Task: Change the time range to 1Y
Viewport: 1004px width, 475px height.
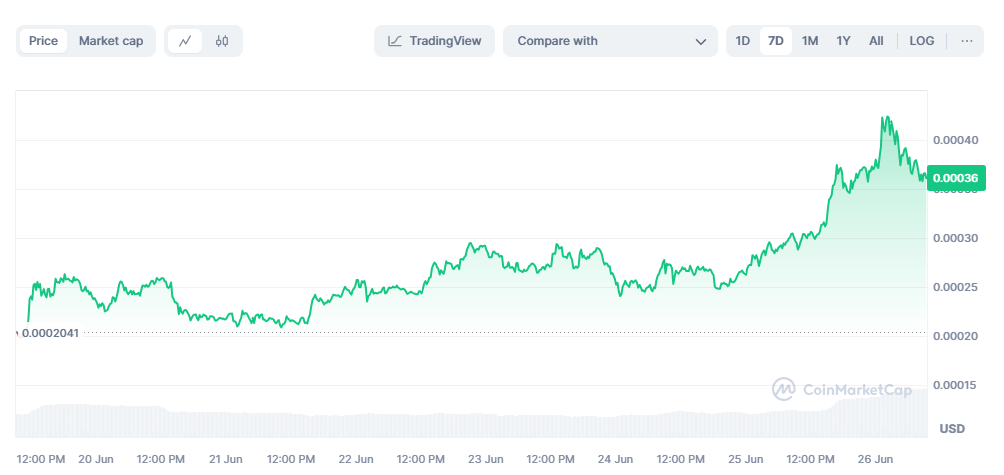Action: pos(843,41)
